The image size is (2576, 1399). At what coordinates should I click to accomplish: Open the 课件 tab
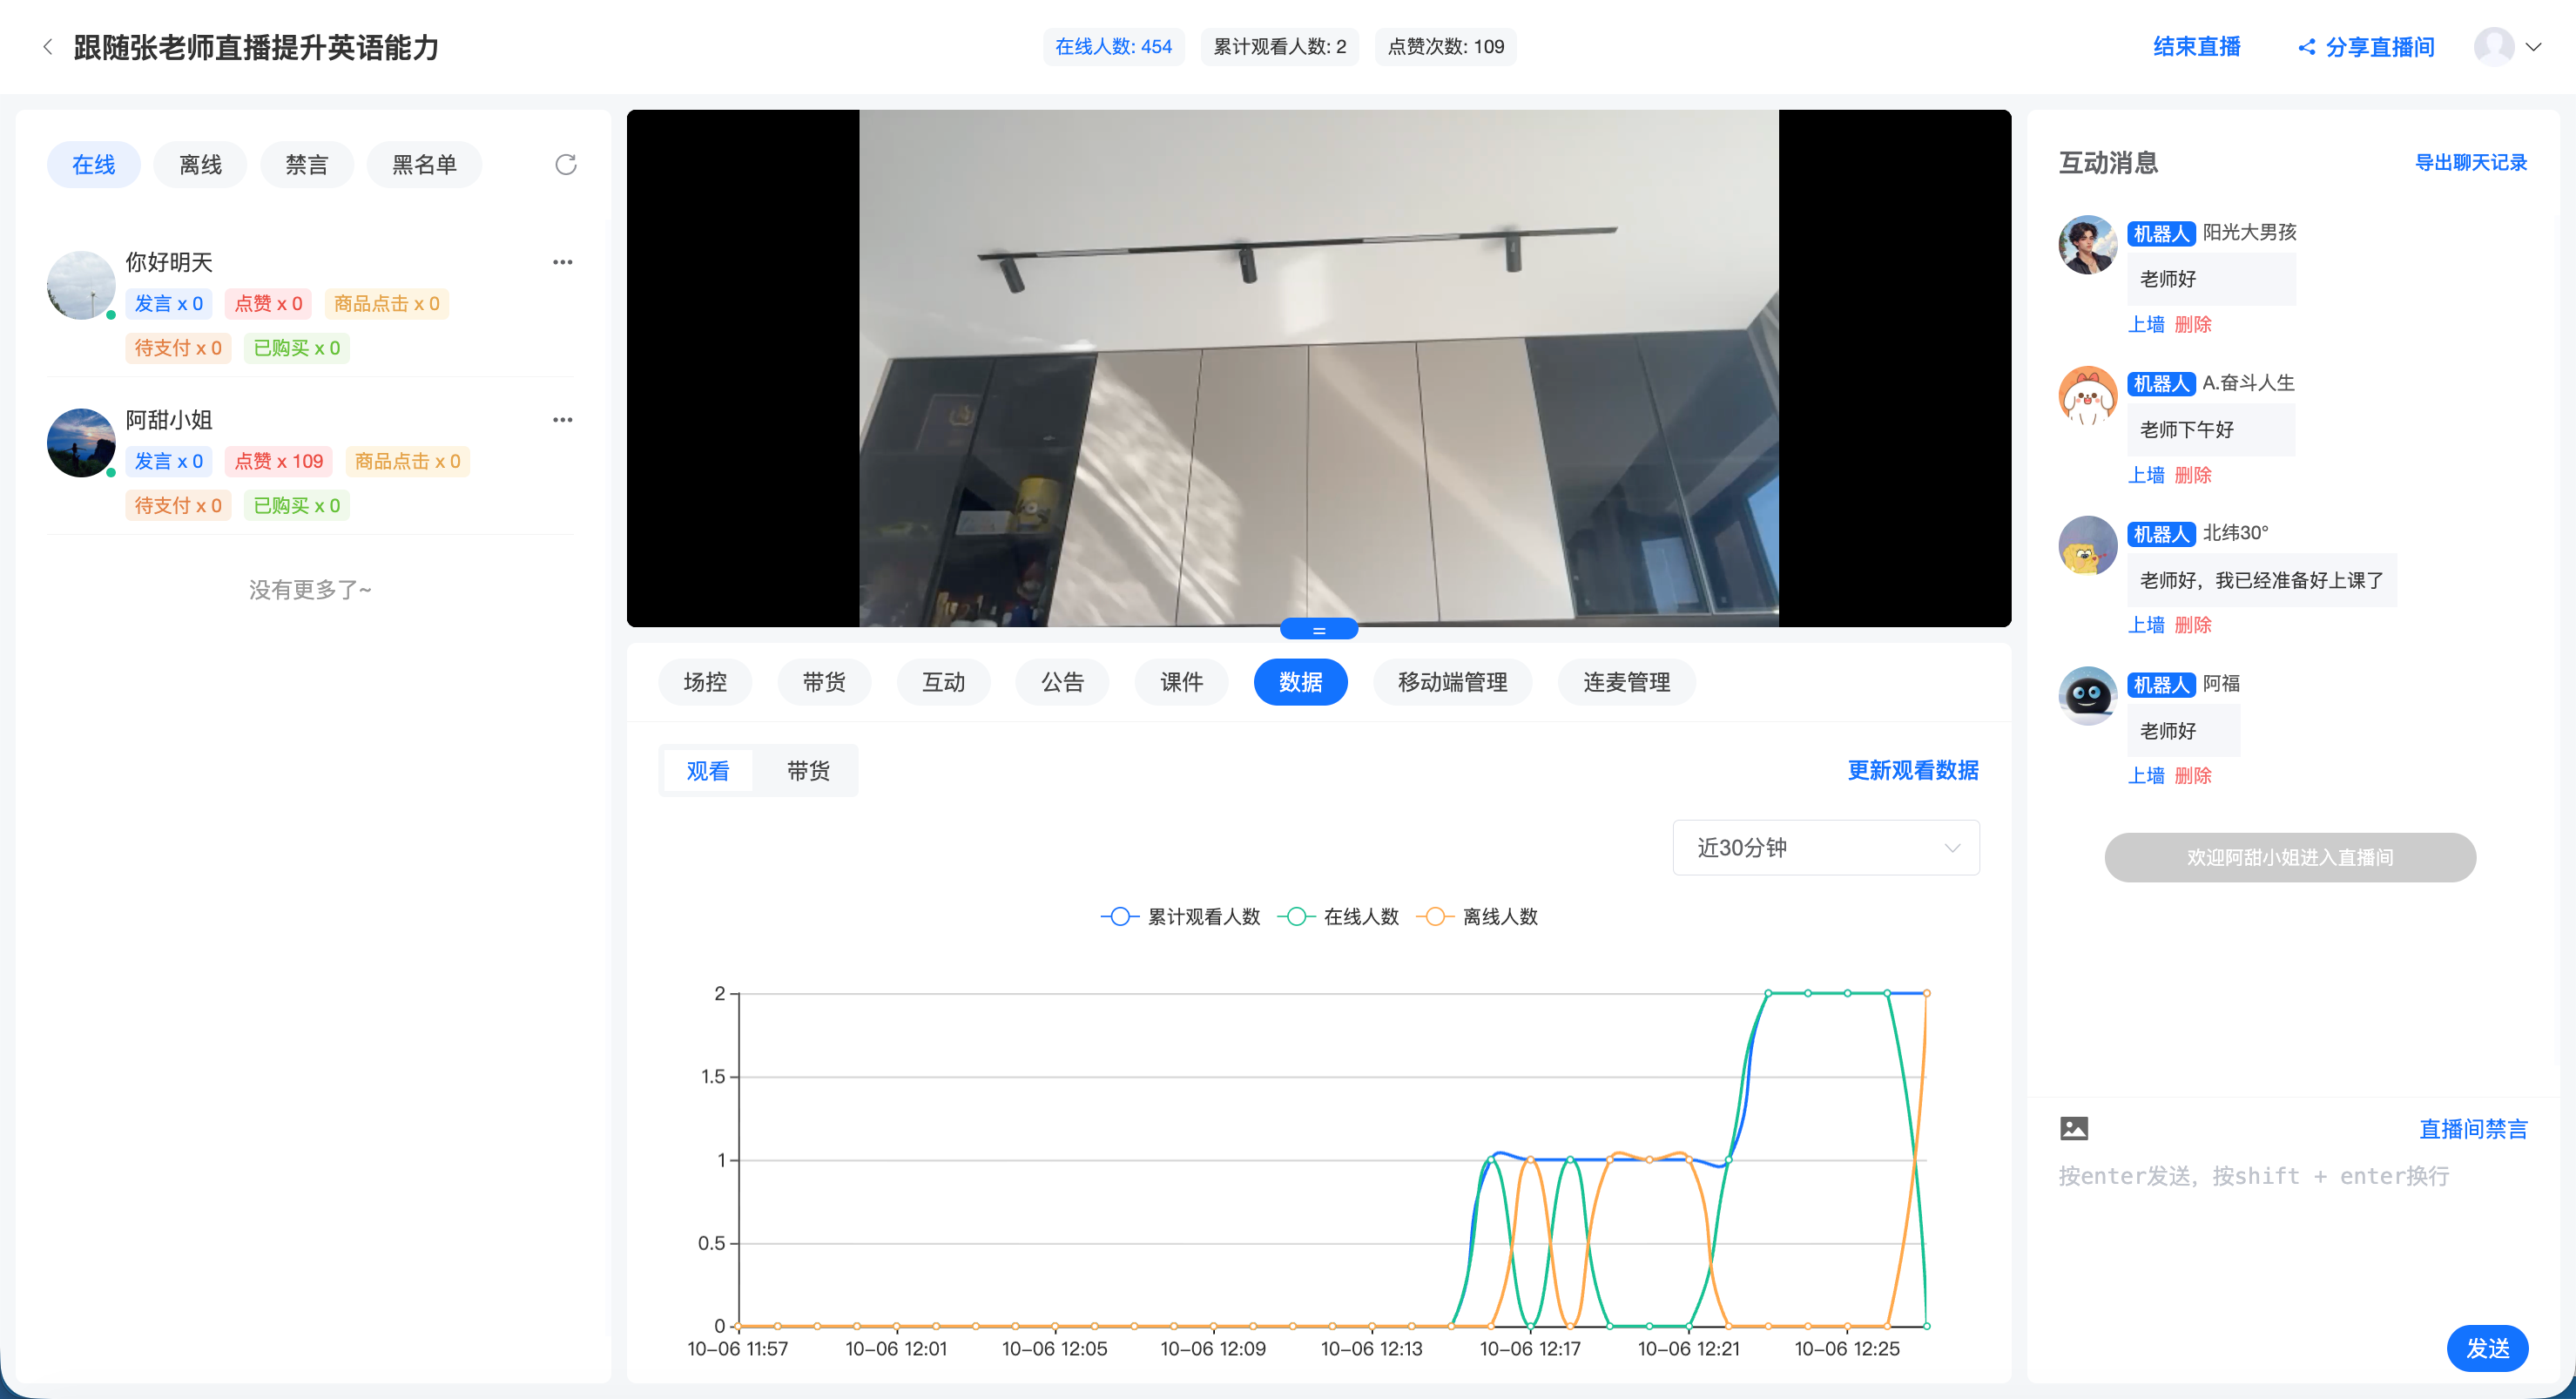(1181, 682)
